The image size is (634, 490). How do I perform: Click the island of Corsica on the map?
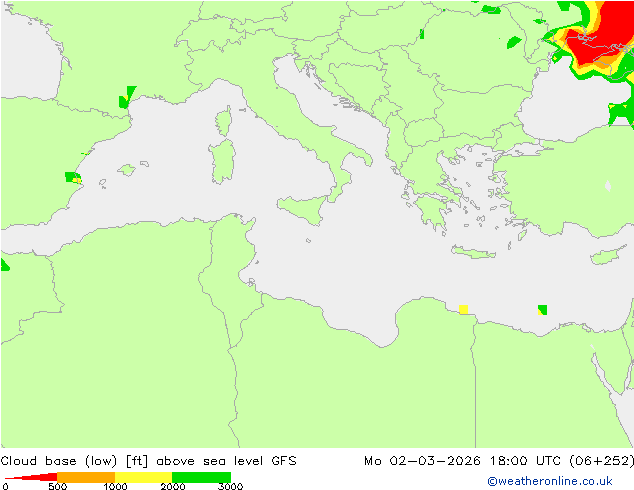tap(224, 121)
